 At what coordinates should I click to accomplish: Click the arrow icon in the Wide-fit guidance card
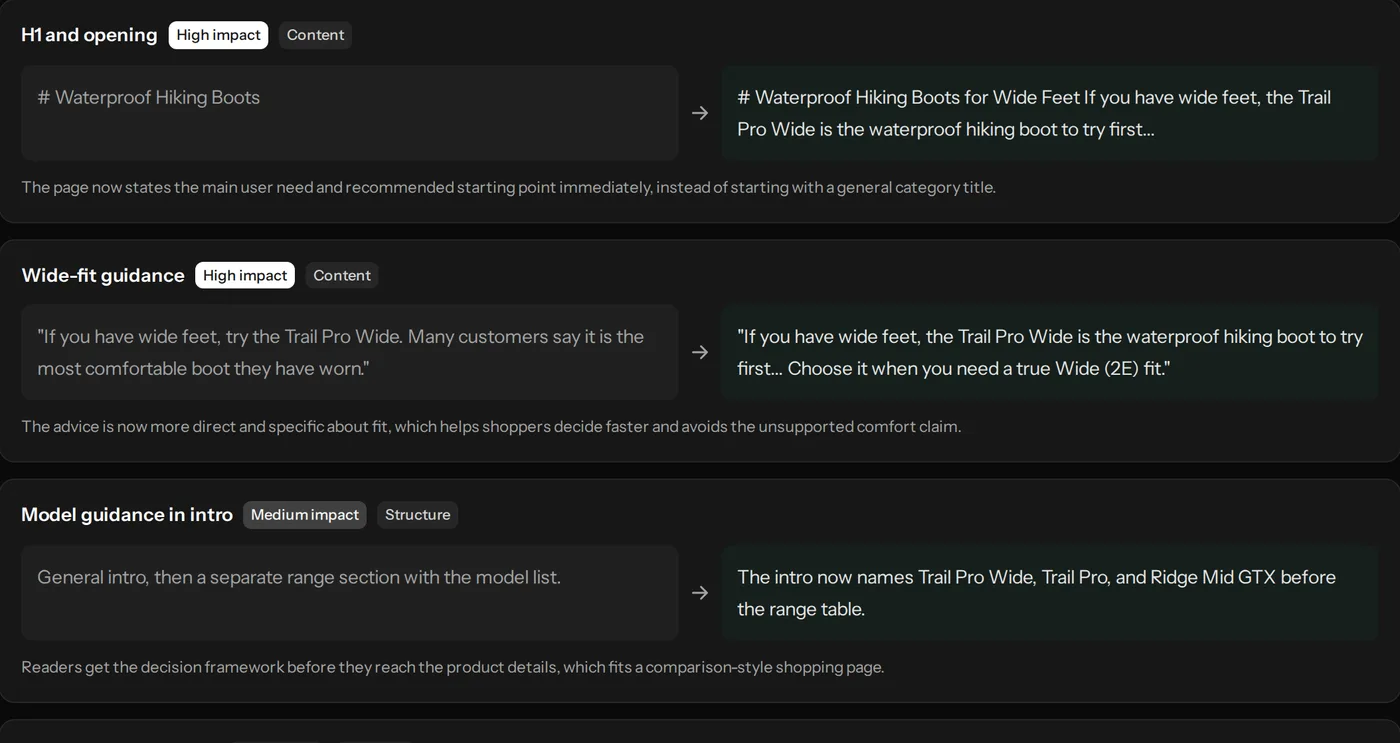pos(700,352)
